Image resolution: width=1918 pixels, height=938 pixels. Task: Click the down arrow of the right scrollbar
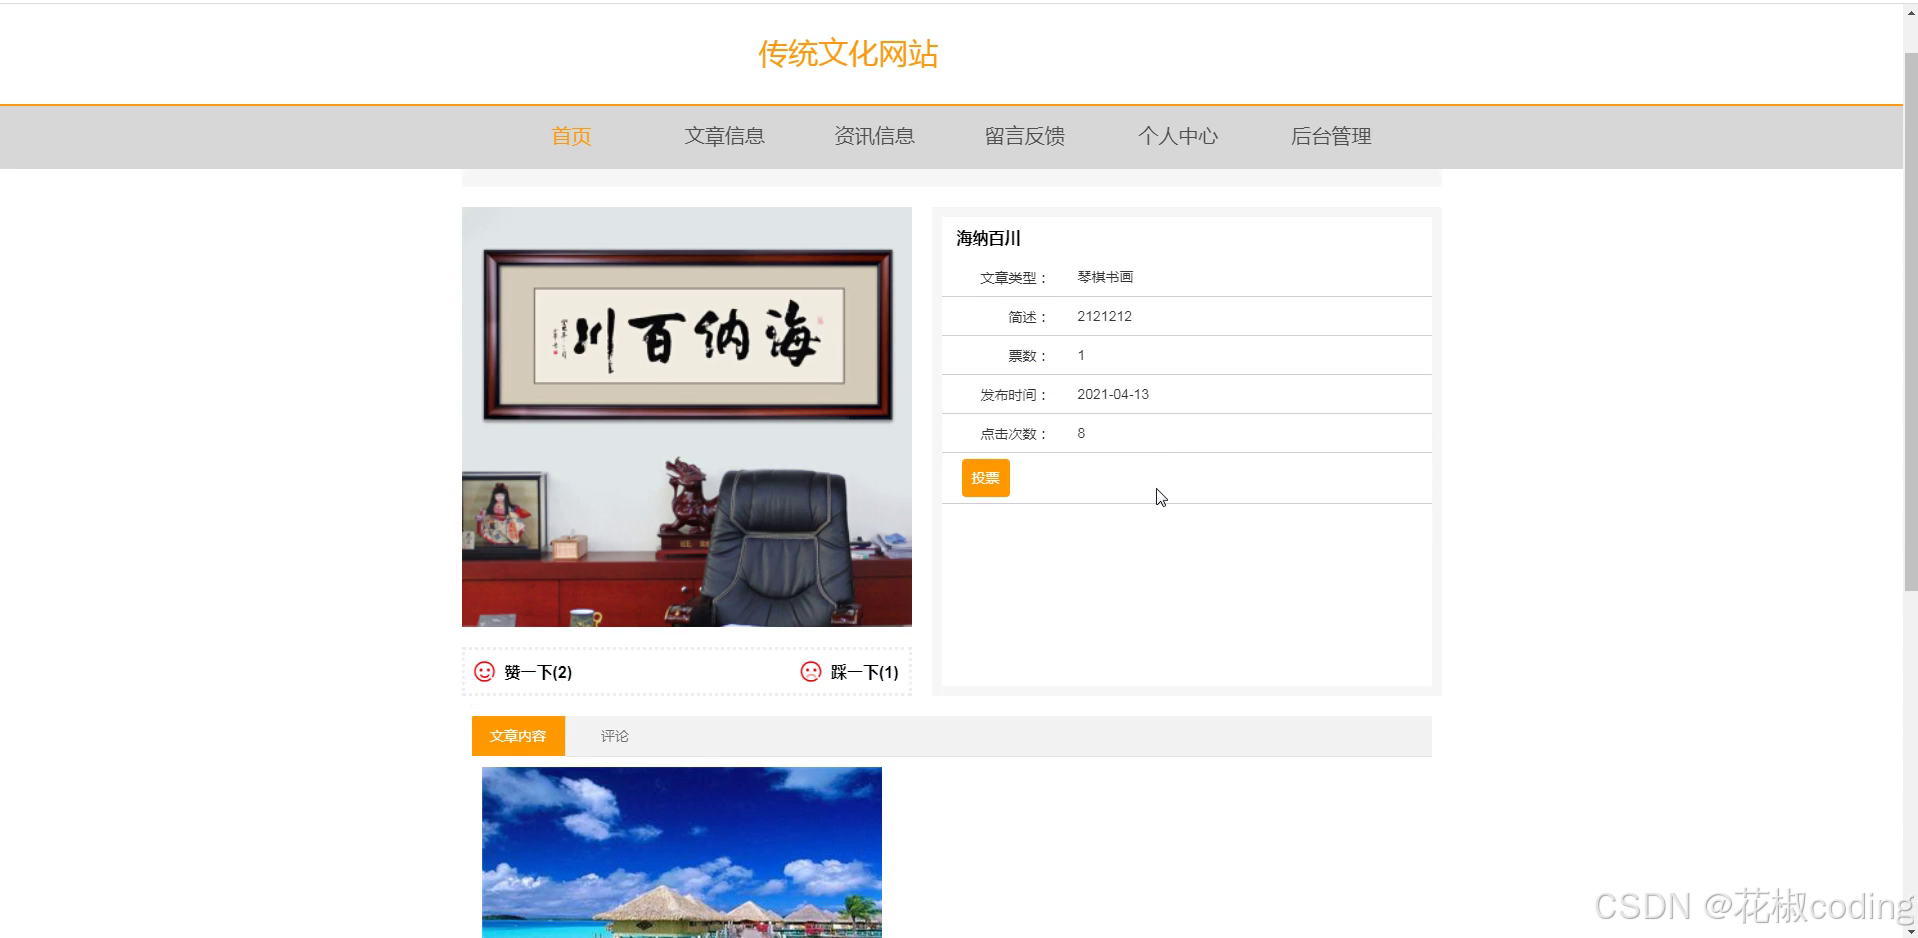[x=1909, y=929]
